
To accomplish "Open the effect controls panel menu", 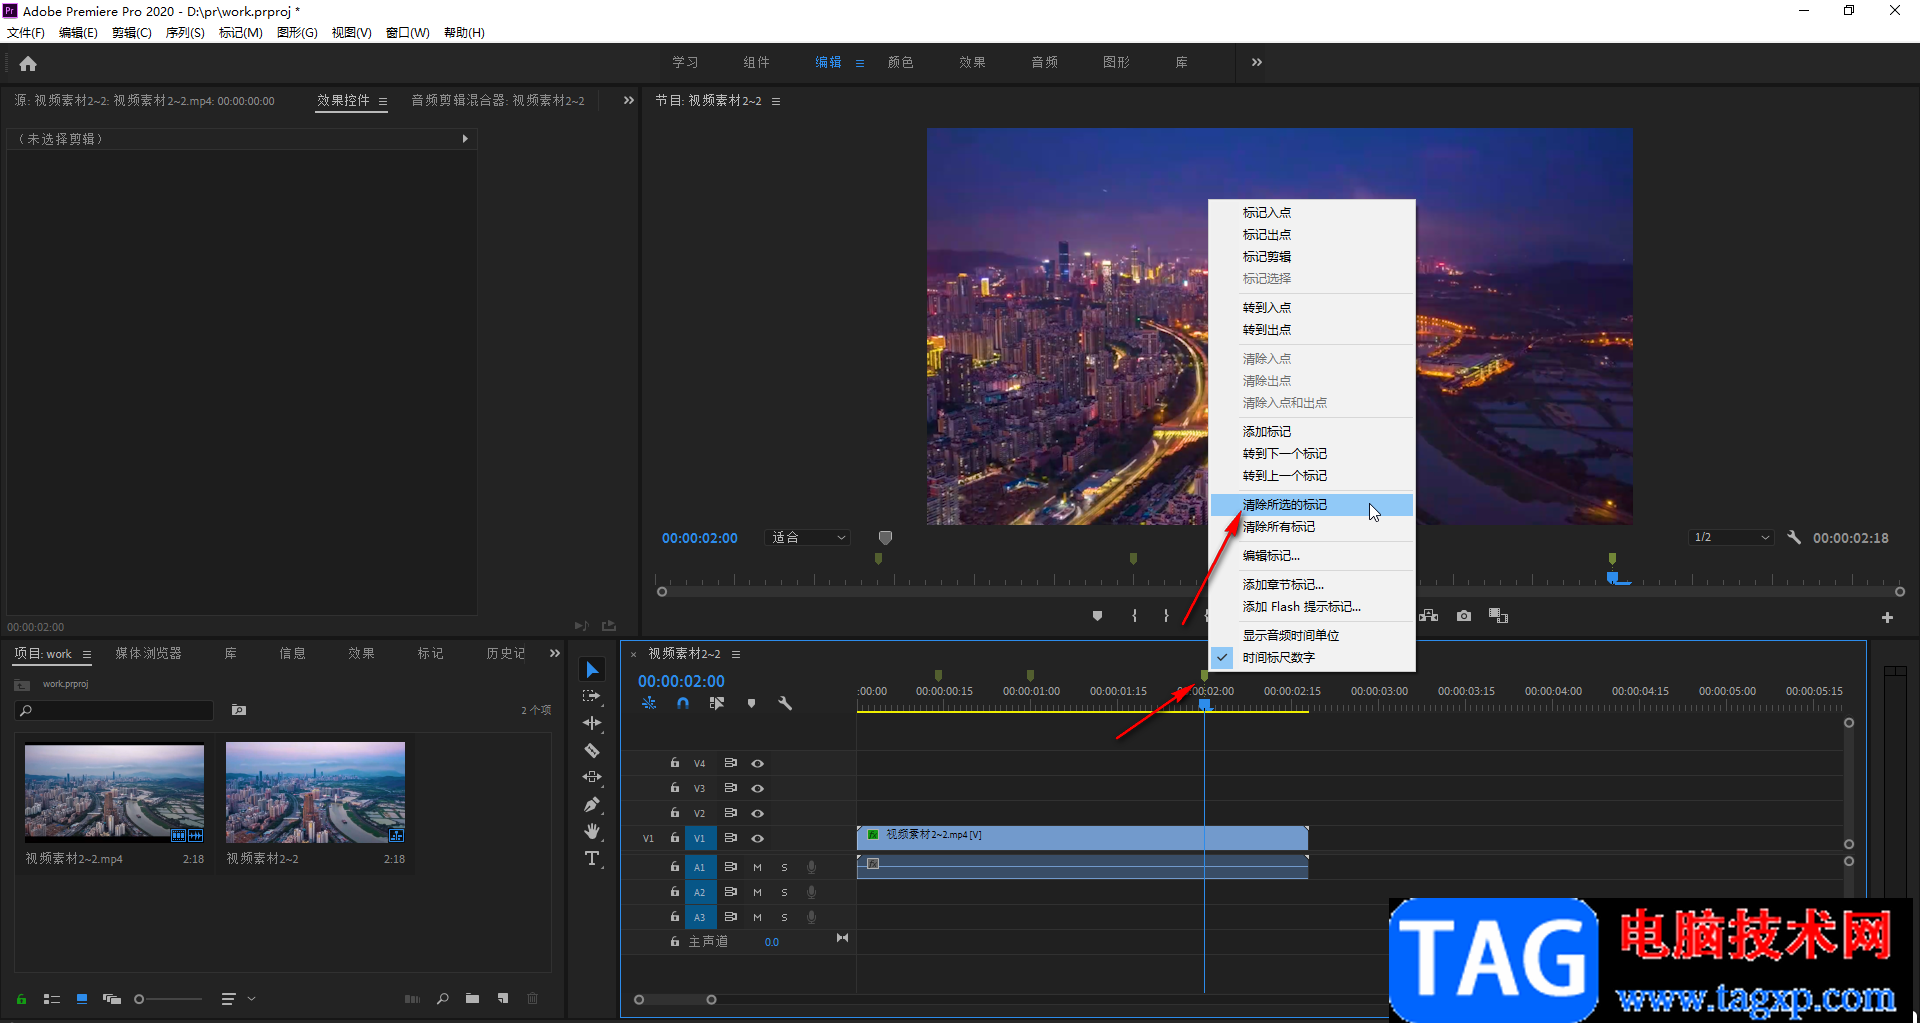I will click(x=383, y=101).
